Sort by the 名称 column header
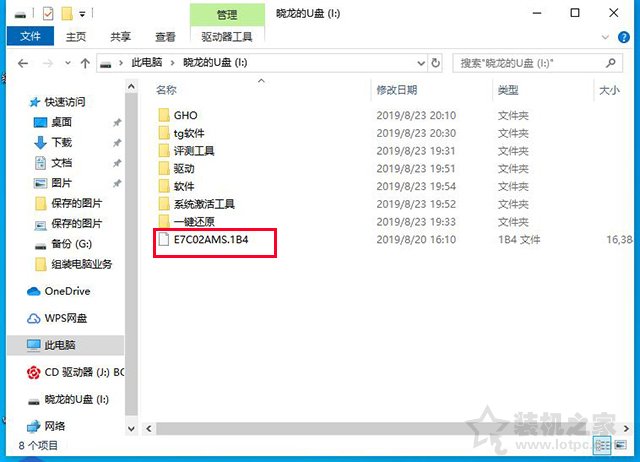Viewport: 640px width, 462px height. pyautogui.click(x=166, y=90)
